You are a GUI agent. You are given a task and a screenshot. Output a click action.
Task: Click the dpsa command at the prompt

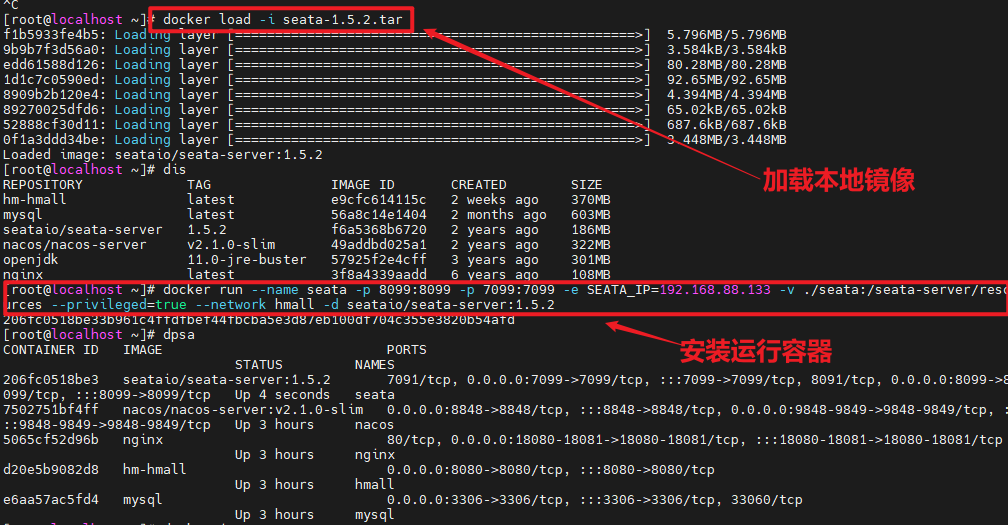[179, 335]
